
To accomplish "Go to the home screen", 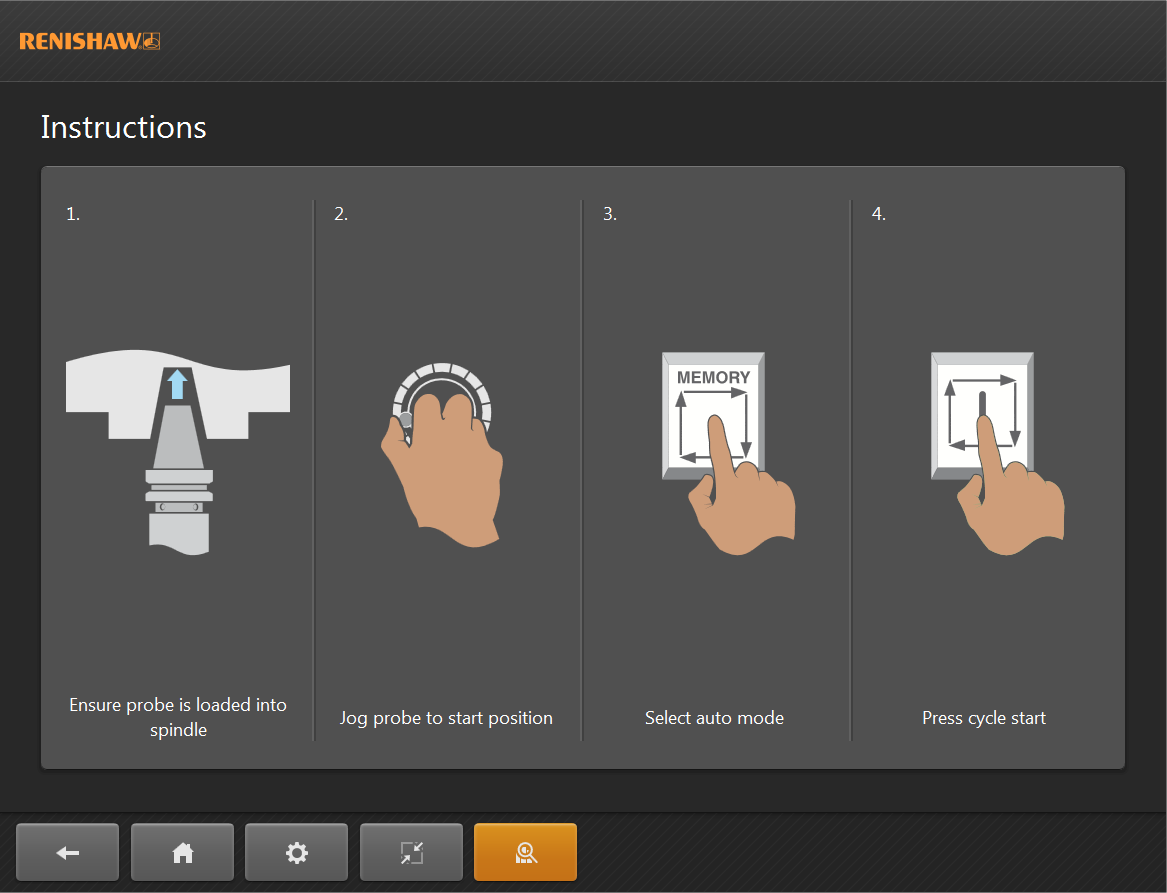I will 182,852.
